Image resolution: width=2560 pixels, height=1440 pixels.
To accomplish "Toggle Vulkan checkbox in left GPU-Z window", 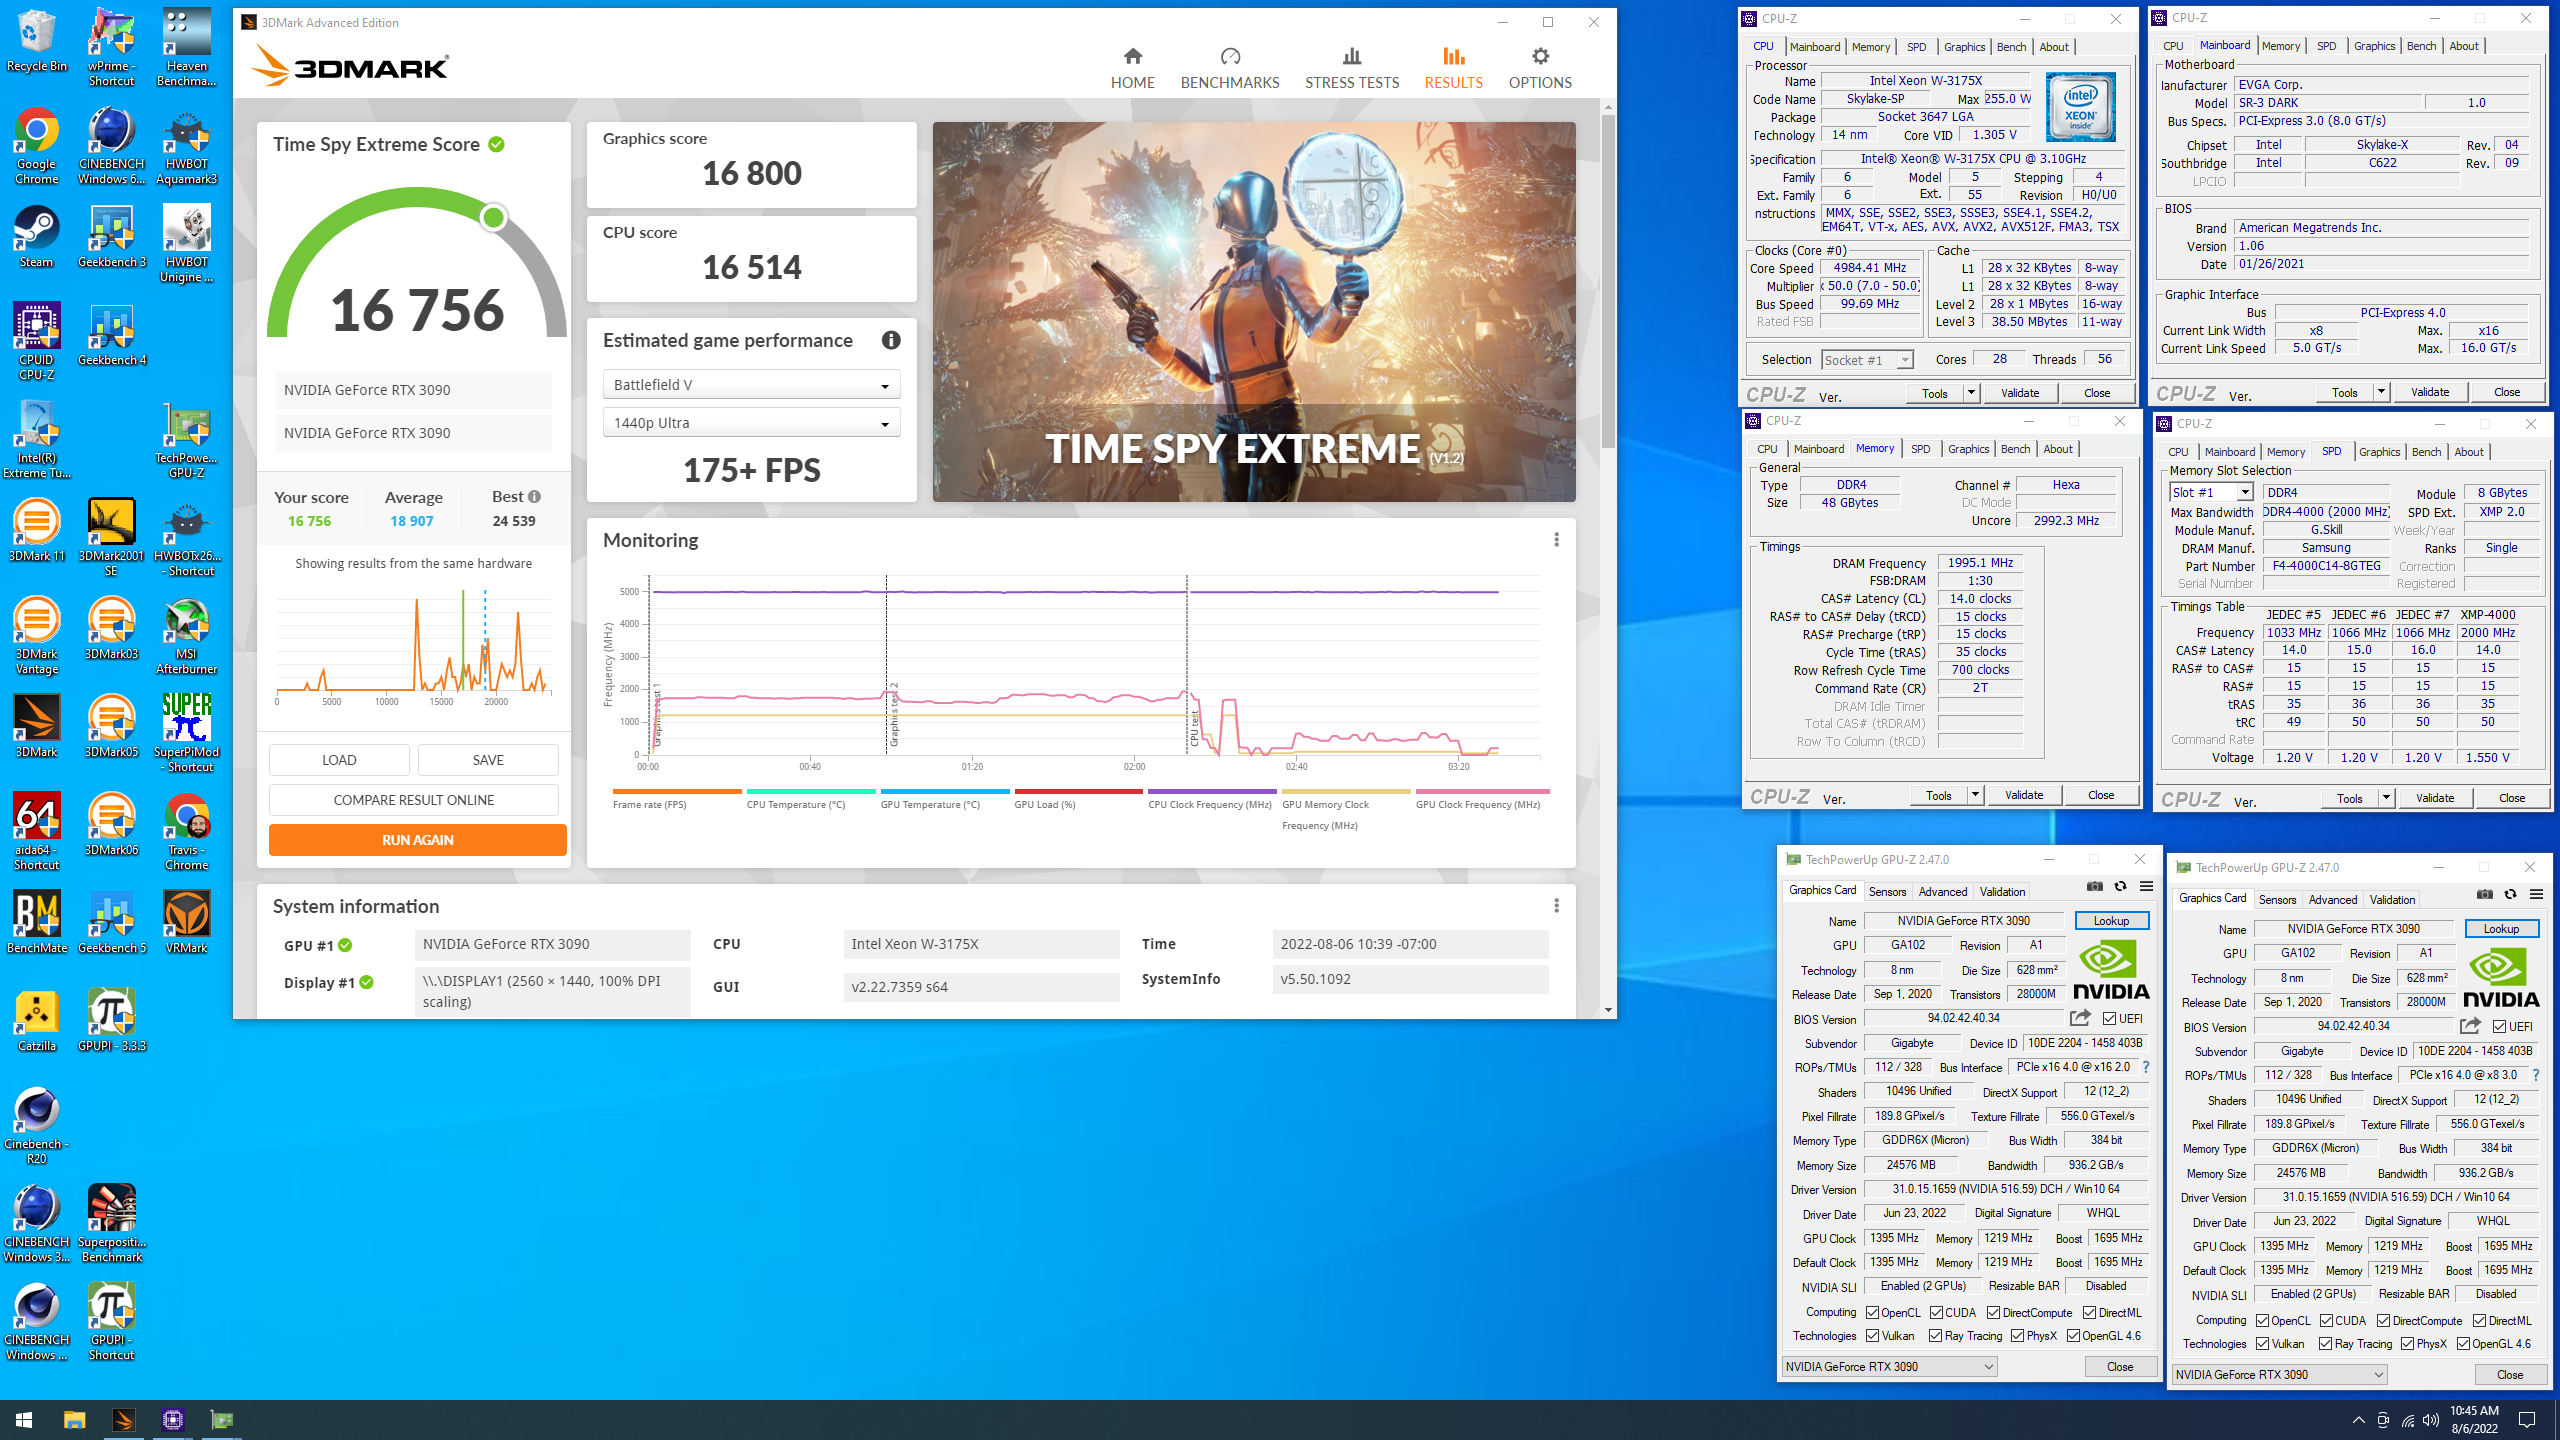I will (x=1872, y=1336).
